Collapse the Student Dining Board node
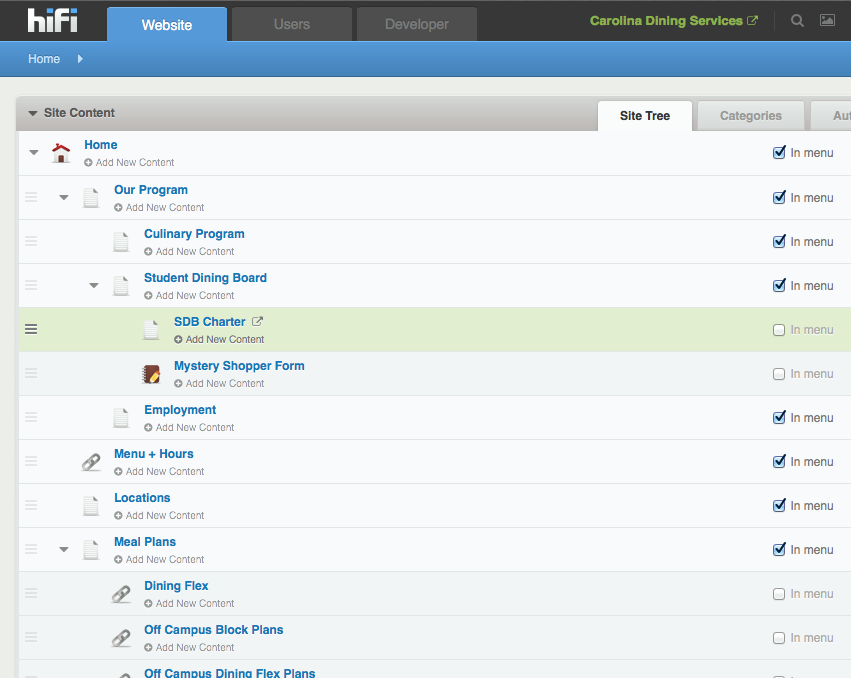 [94, 286]
